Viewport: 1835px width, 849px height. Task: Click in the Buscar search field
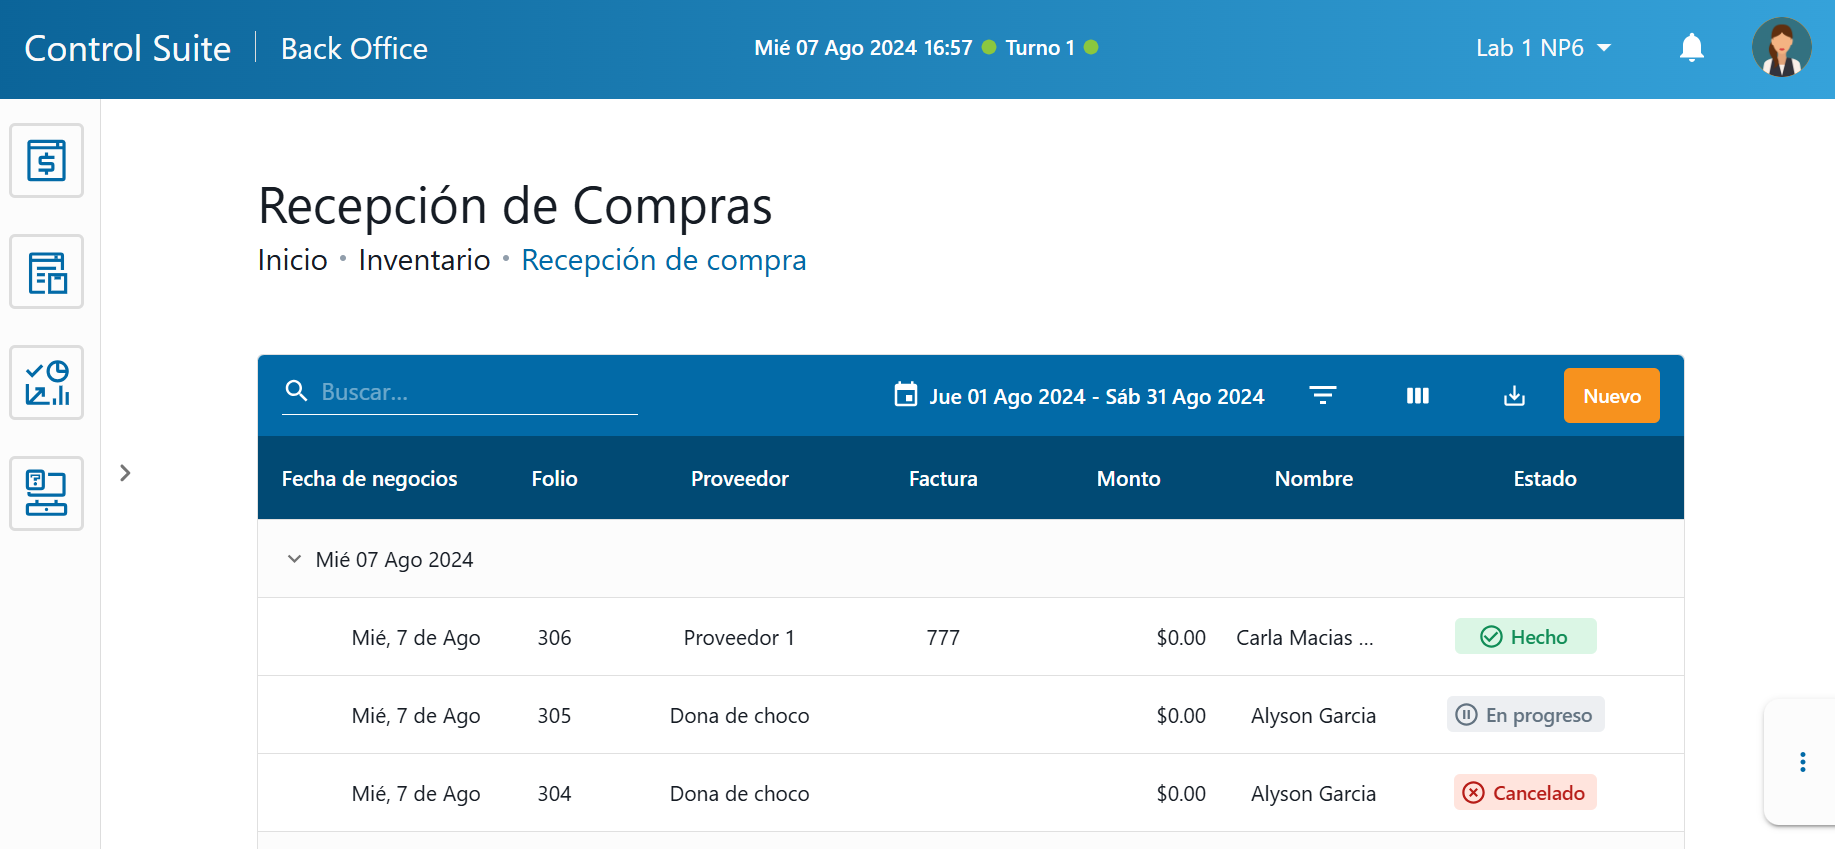click(x=476, y=392)
